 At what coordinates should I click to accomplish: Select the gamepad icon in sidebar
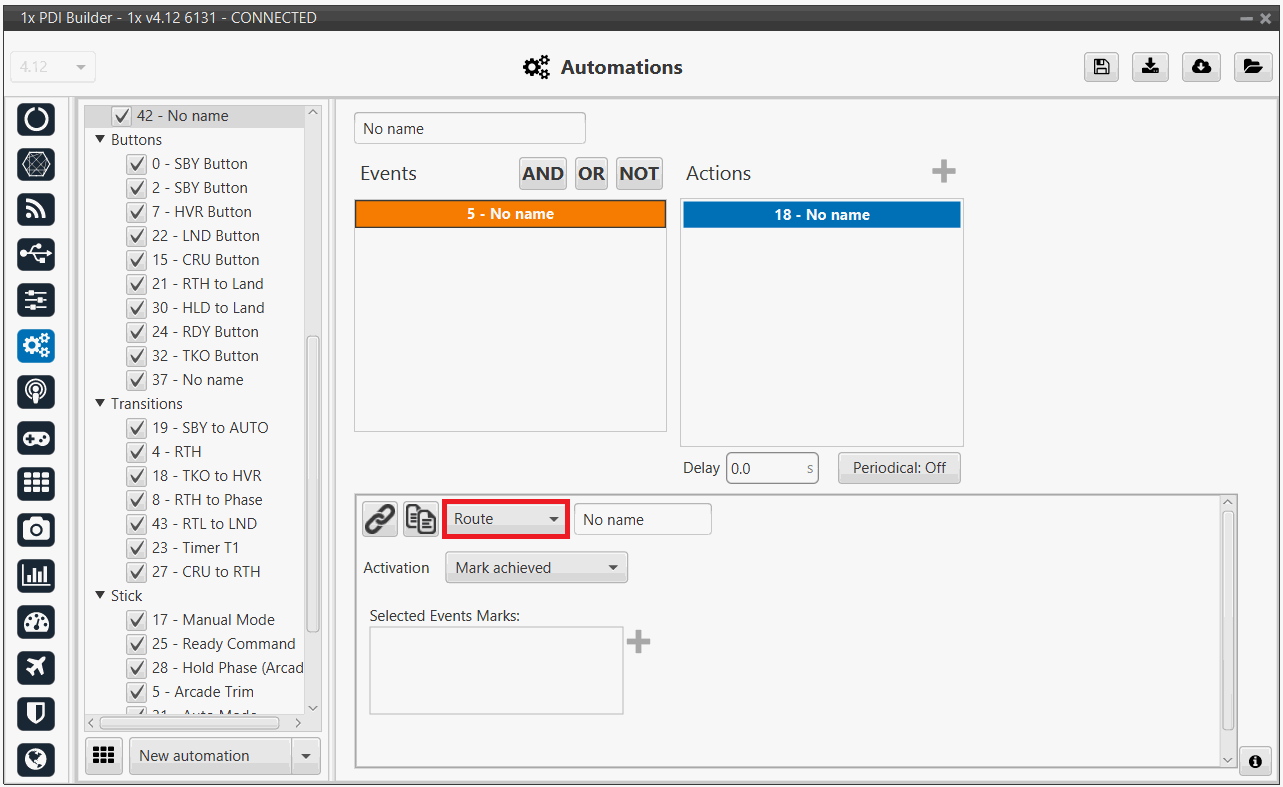[36, 438]
